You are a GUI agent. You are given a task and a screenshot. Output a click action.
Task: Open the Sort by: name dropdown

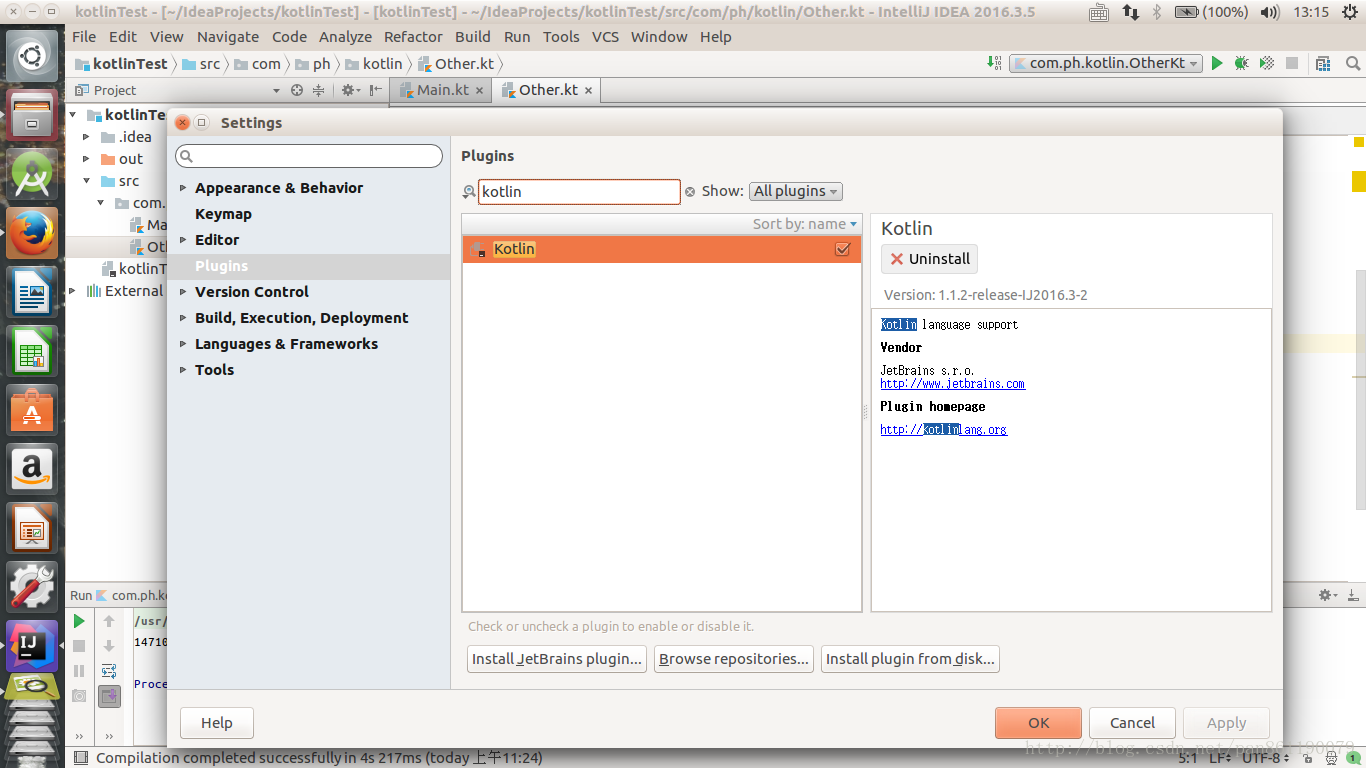point(805,224)
